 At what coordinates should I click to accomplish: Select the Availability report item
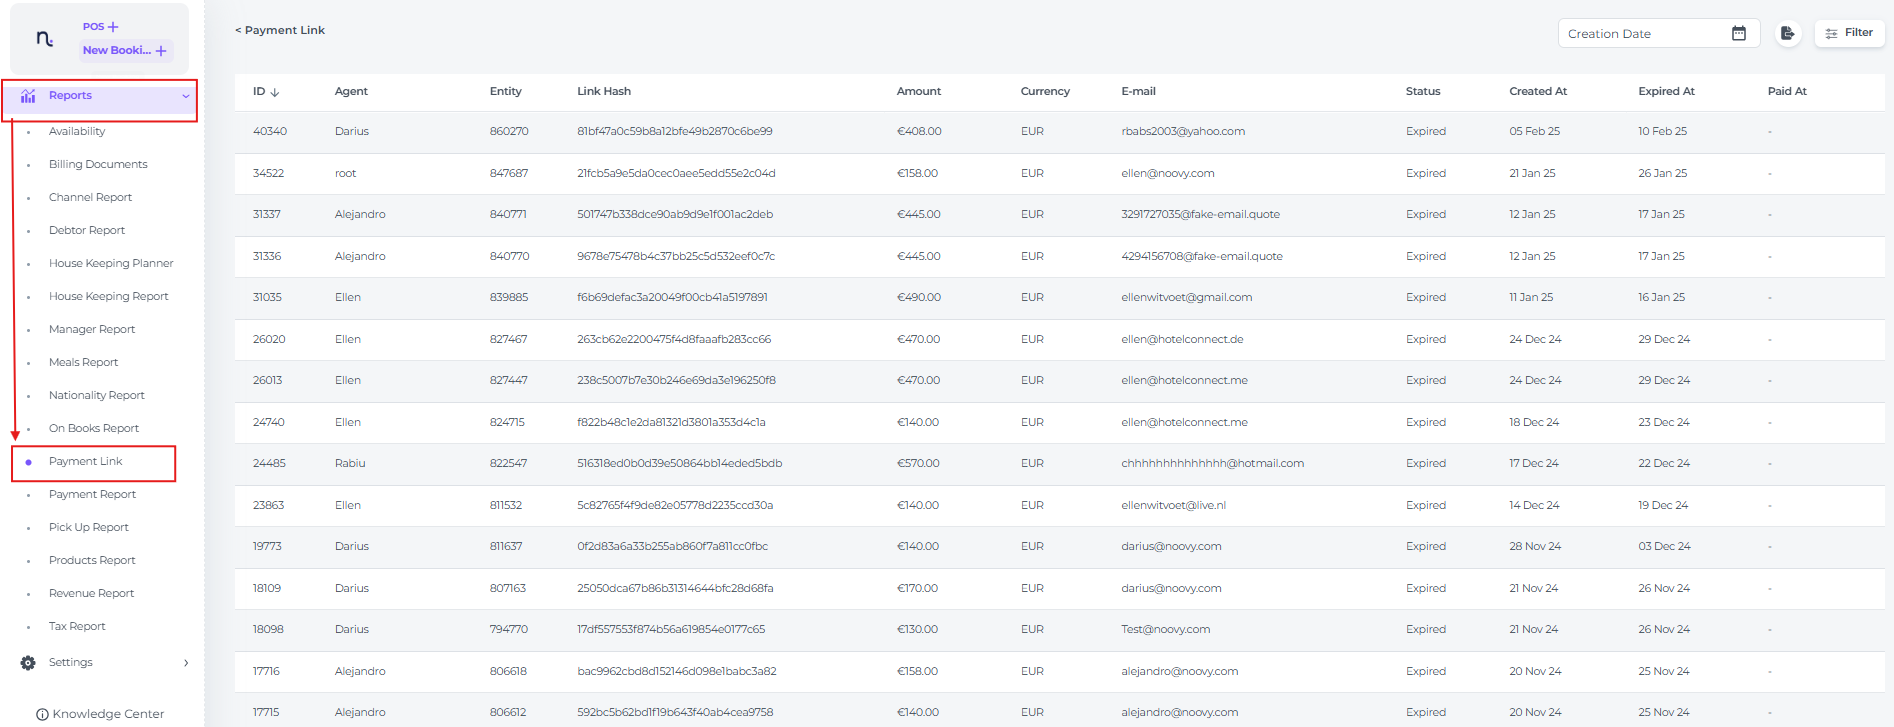tap(77, 131)
